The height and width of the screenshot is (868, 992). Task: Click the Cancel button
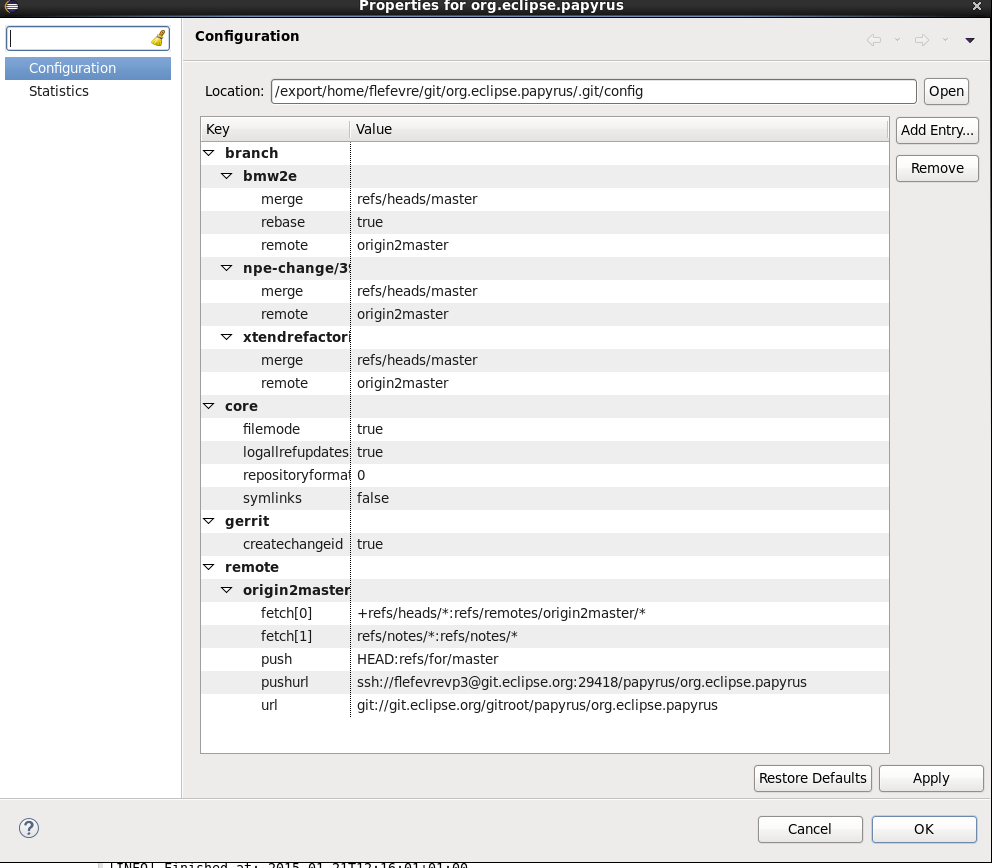tap(810, 829)
